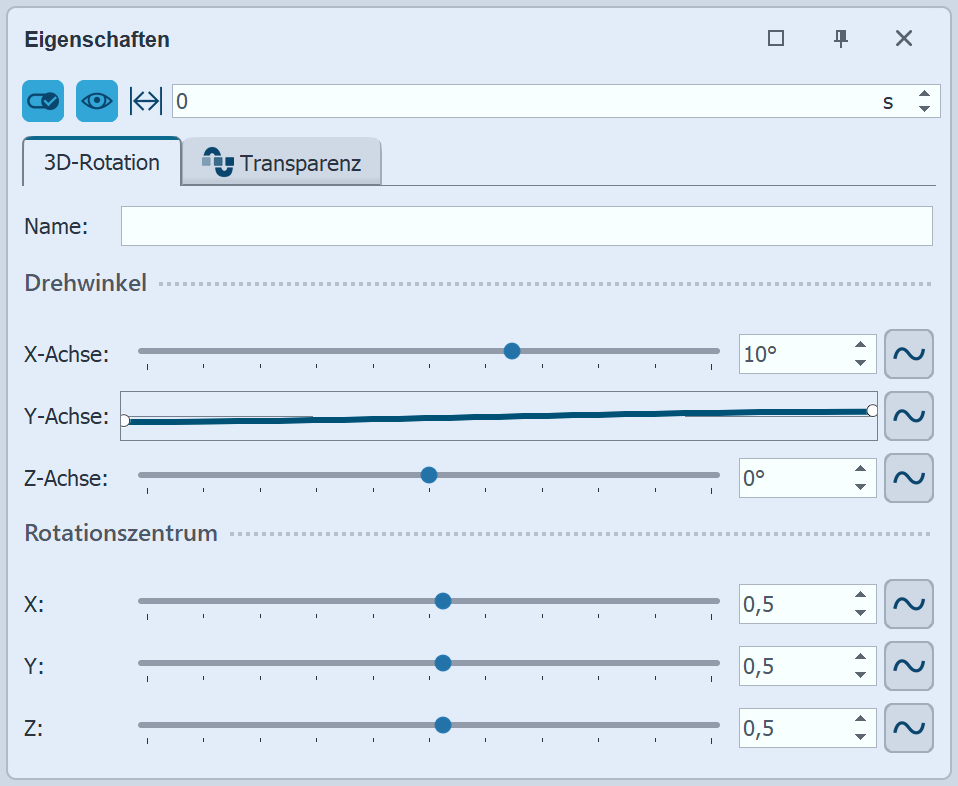Click curve button for Rotationszentrum Y
The height and width of the screenshot is (786, 958).
point(909,666)
